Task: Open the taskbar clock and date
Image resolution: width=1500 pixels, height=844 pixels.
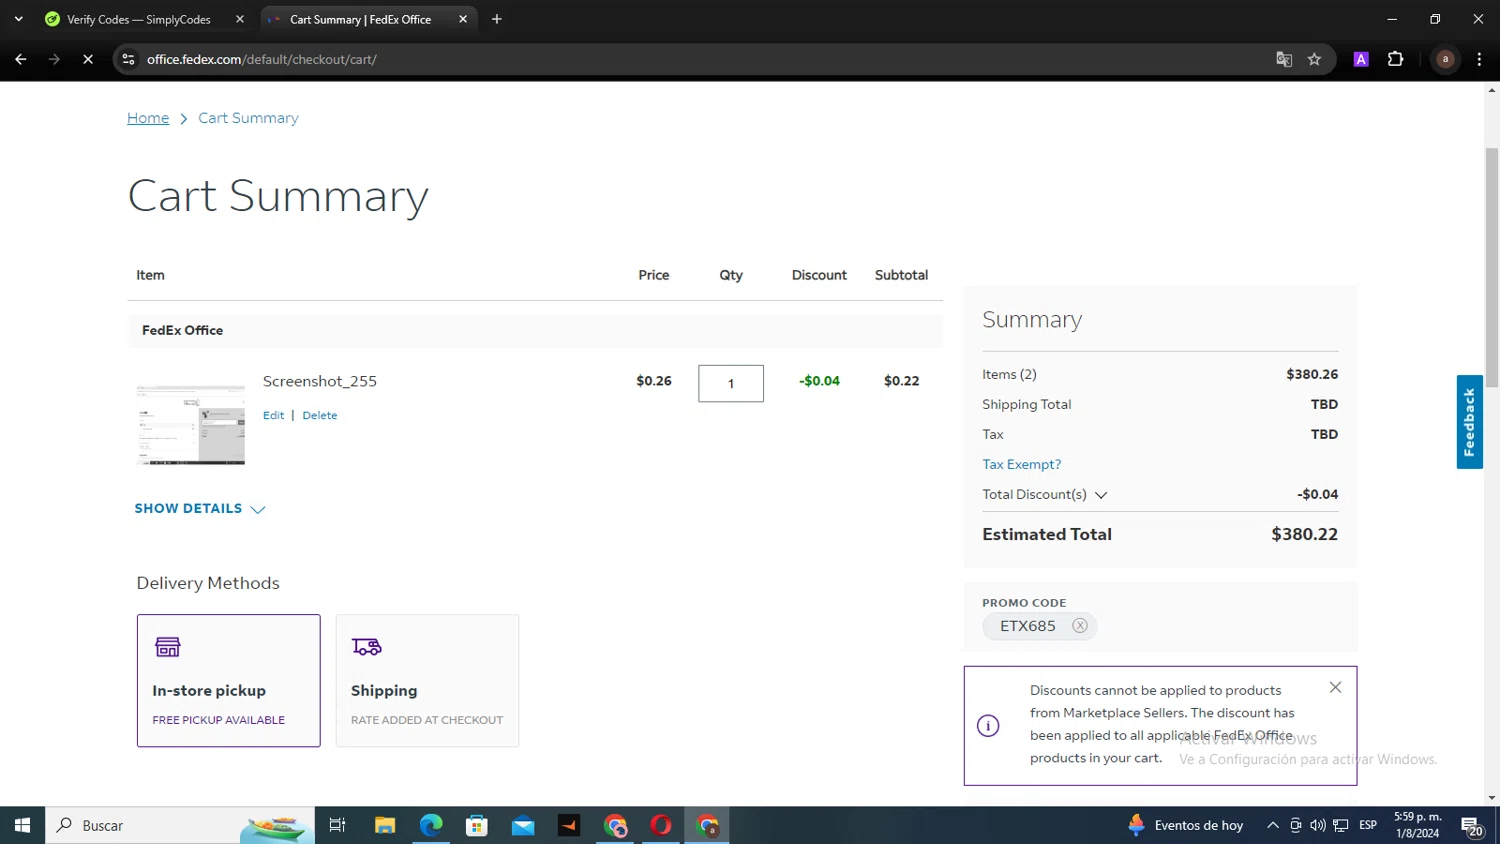Action: tap(1418, 825)
